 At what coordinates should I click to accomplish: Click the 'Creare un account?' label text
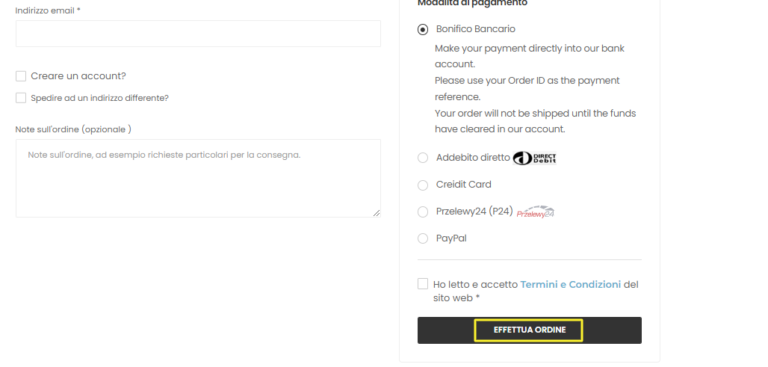pyautogui.click(x=78, y=76)
